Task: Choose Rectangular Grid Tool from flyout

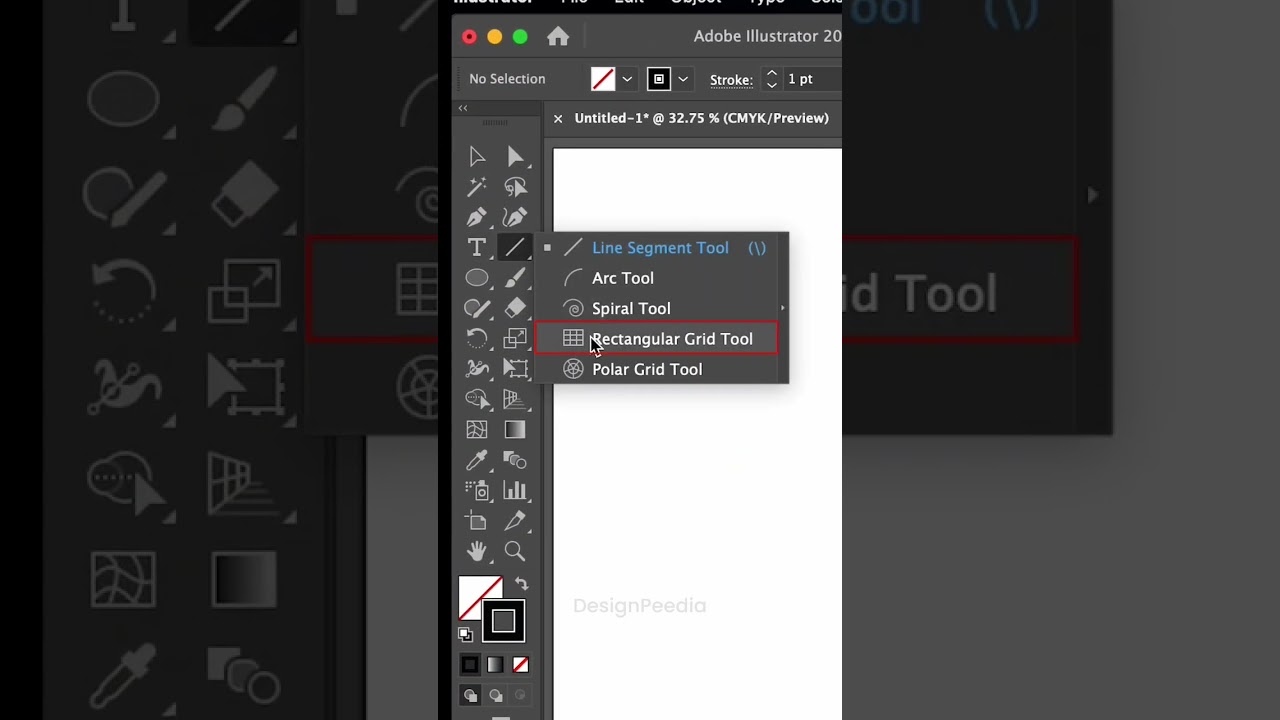Action: pyautogui.click(x=656, y=339)
